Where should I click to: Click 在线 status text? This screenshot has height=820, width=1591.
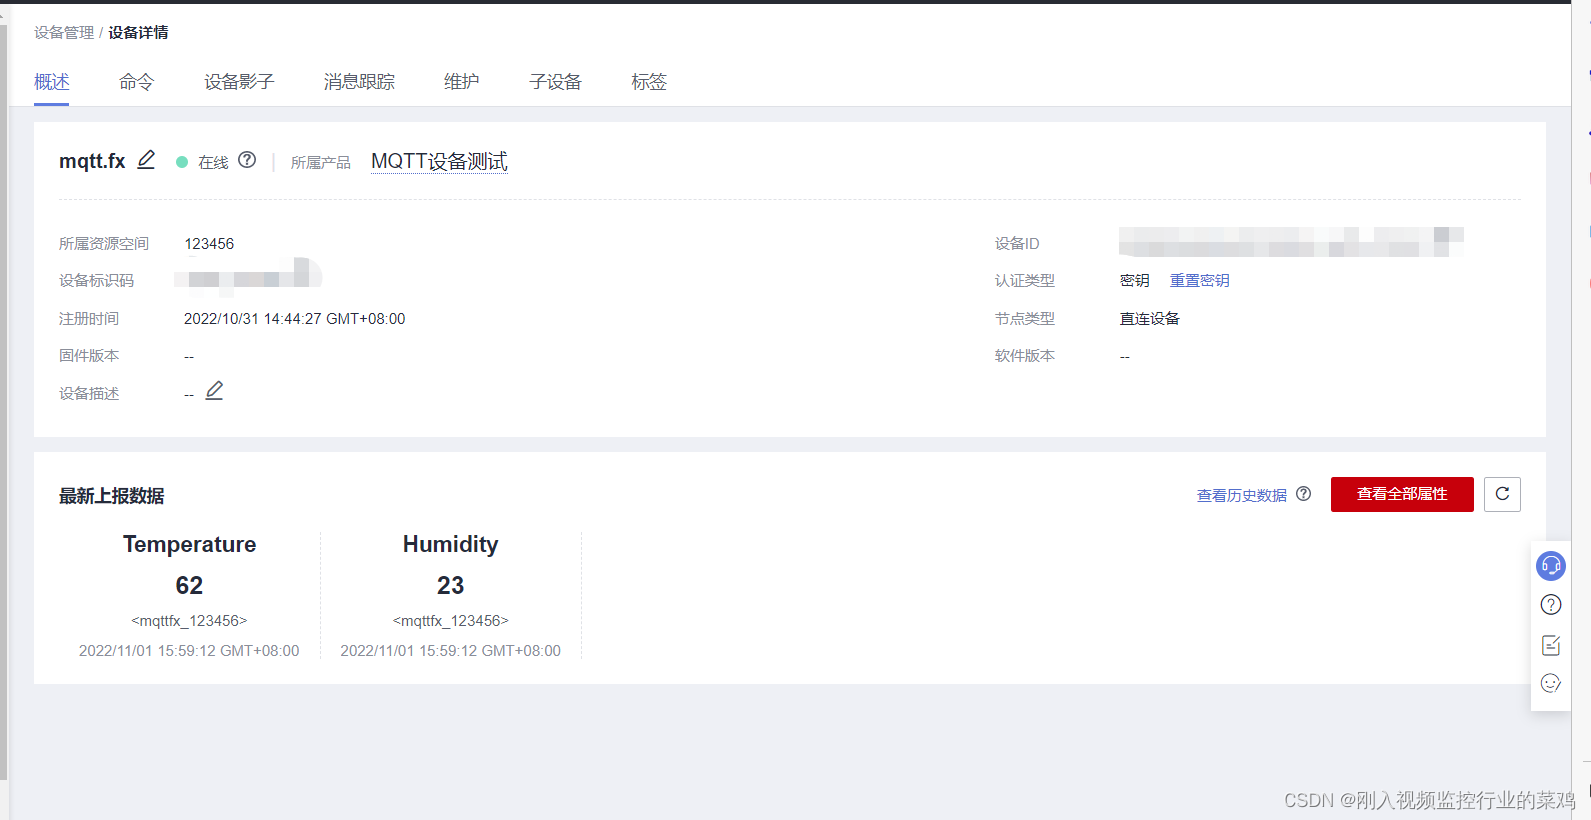(213, 162)
